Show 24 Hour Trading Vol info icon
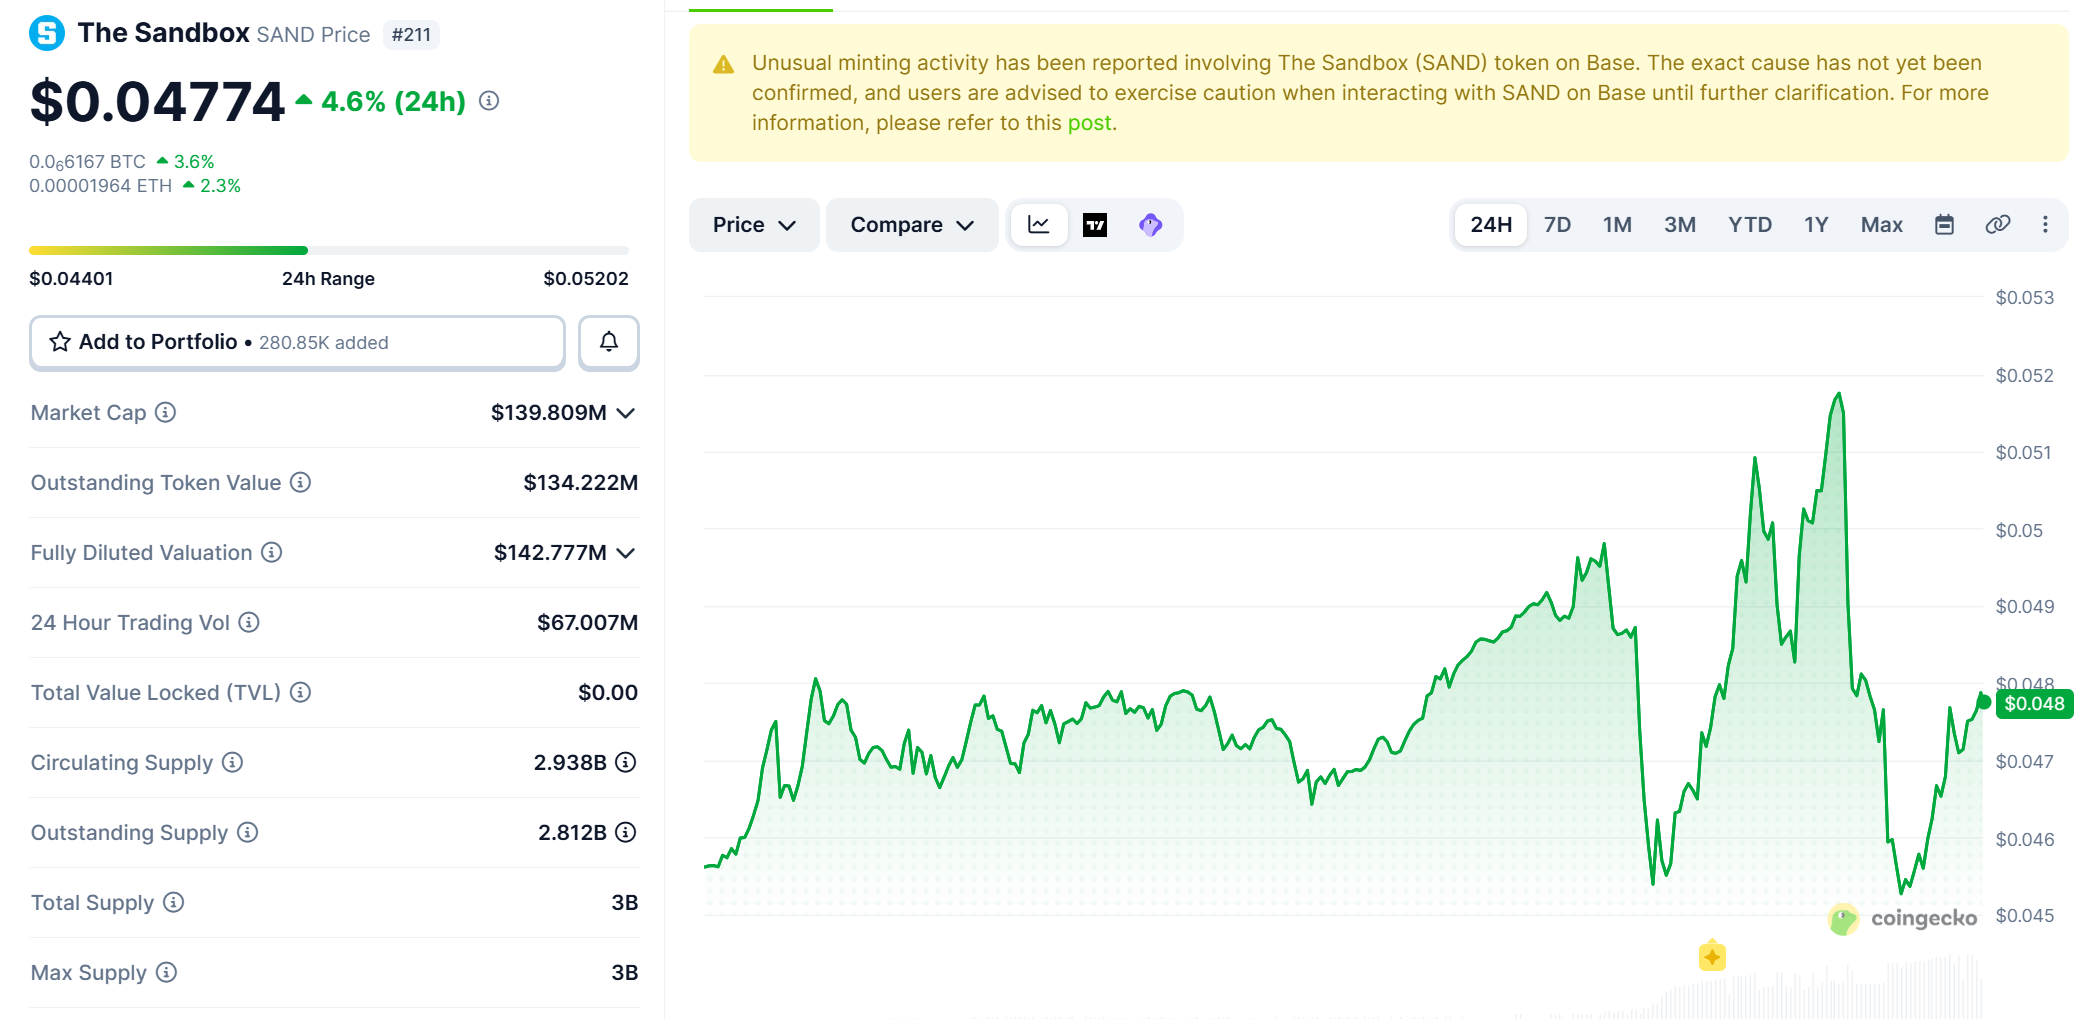 click(x=249, y=622)
